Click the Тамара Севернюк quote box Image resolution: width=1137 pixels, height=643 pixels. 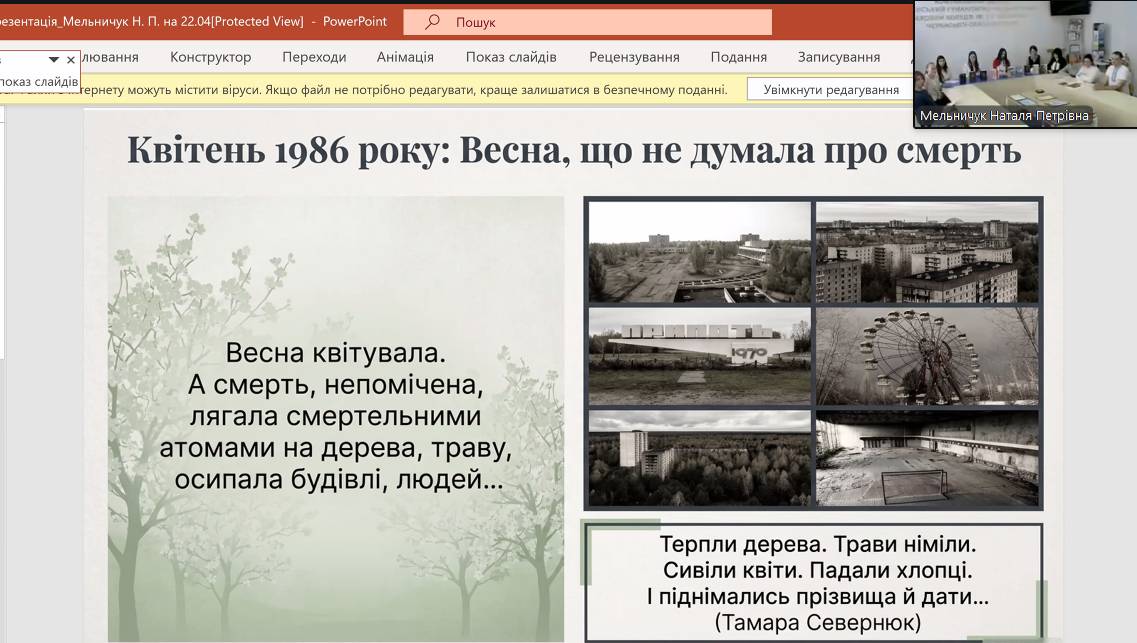[816, 583]
